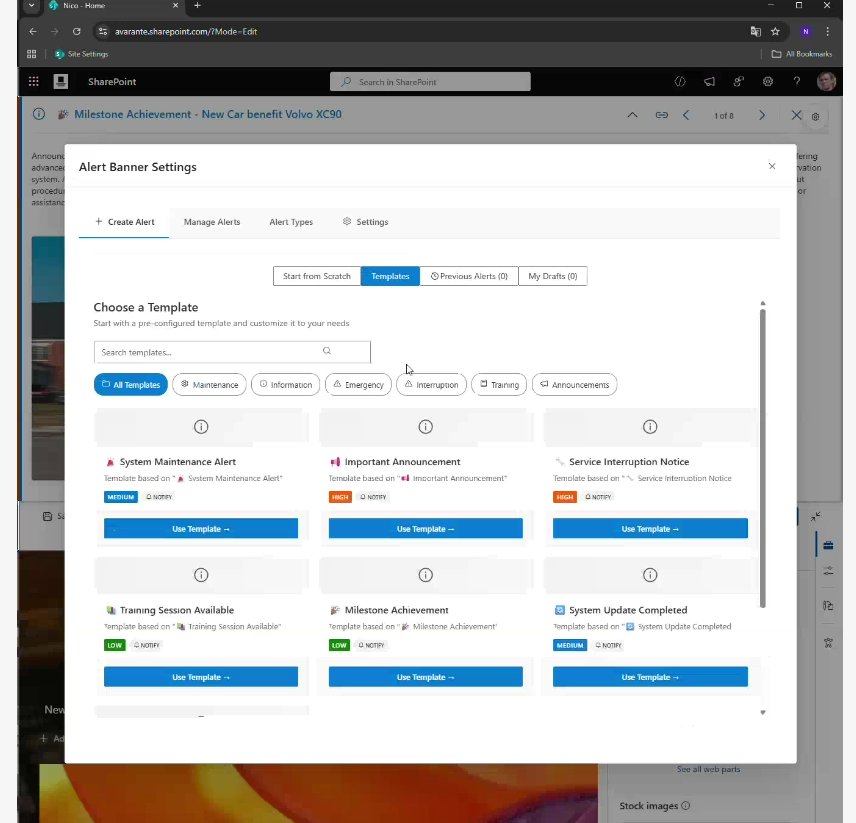Toggle the Emergency template filter chip
Screen dimensions: 856x823
(x=358, y=385)
